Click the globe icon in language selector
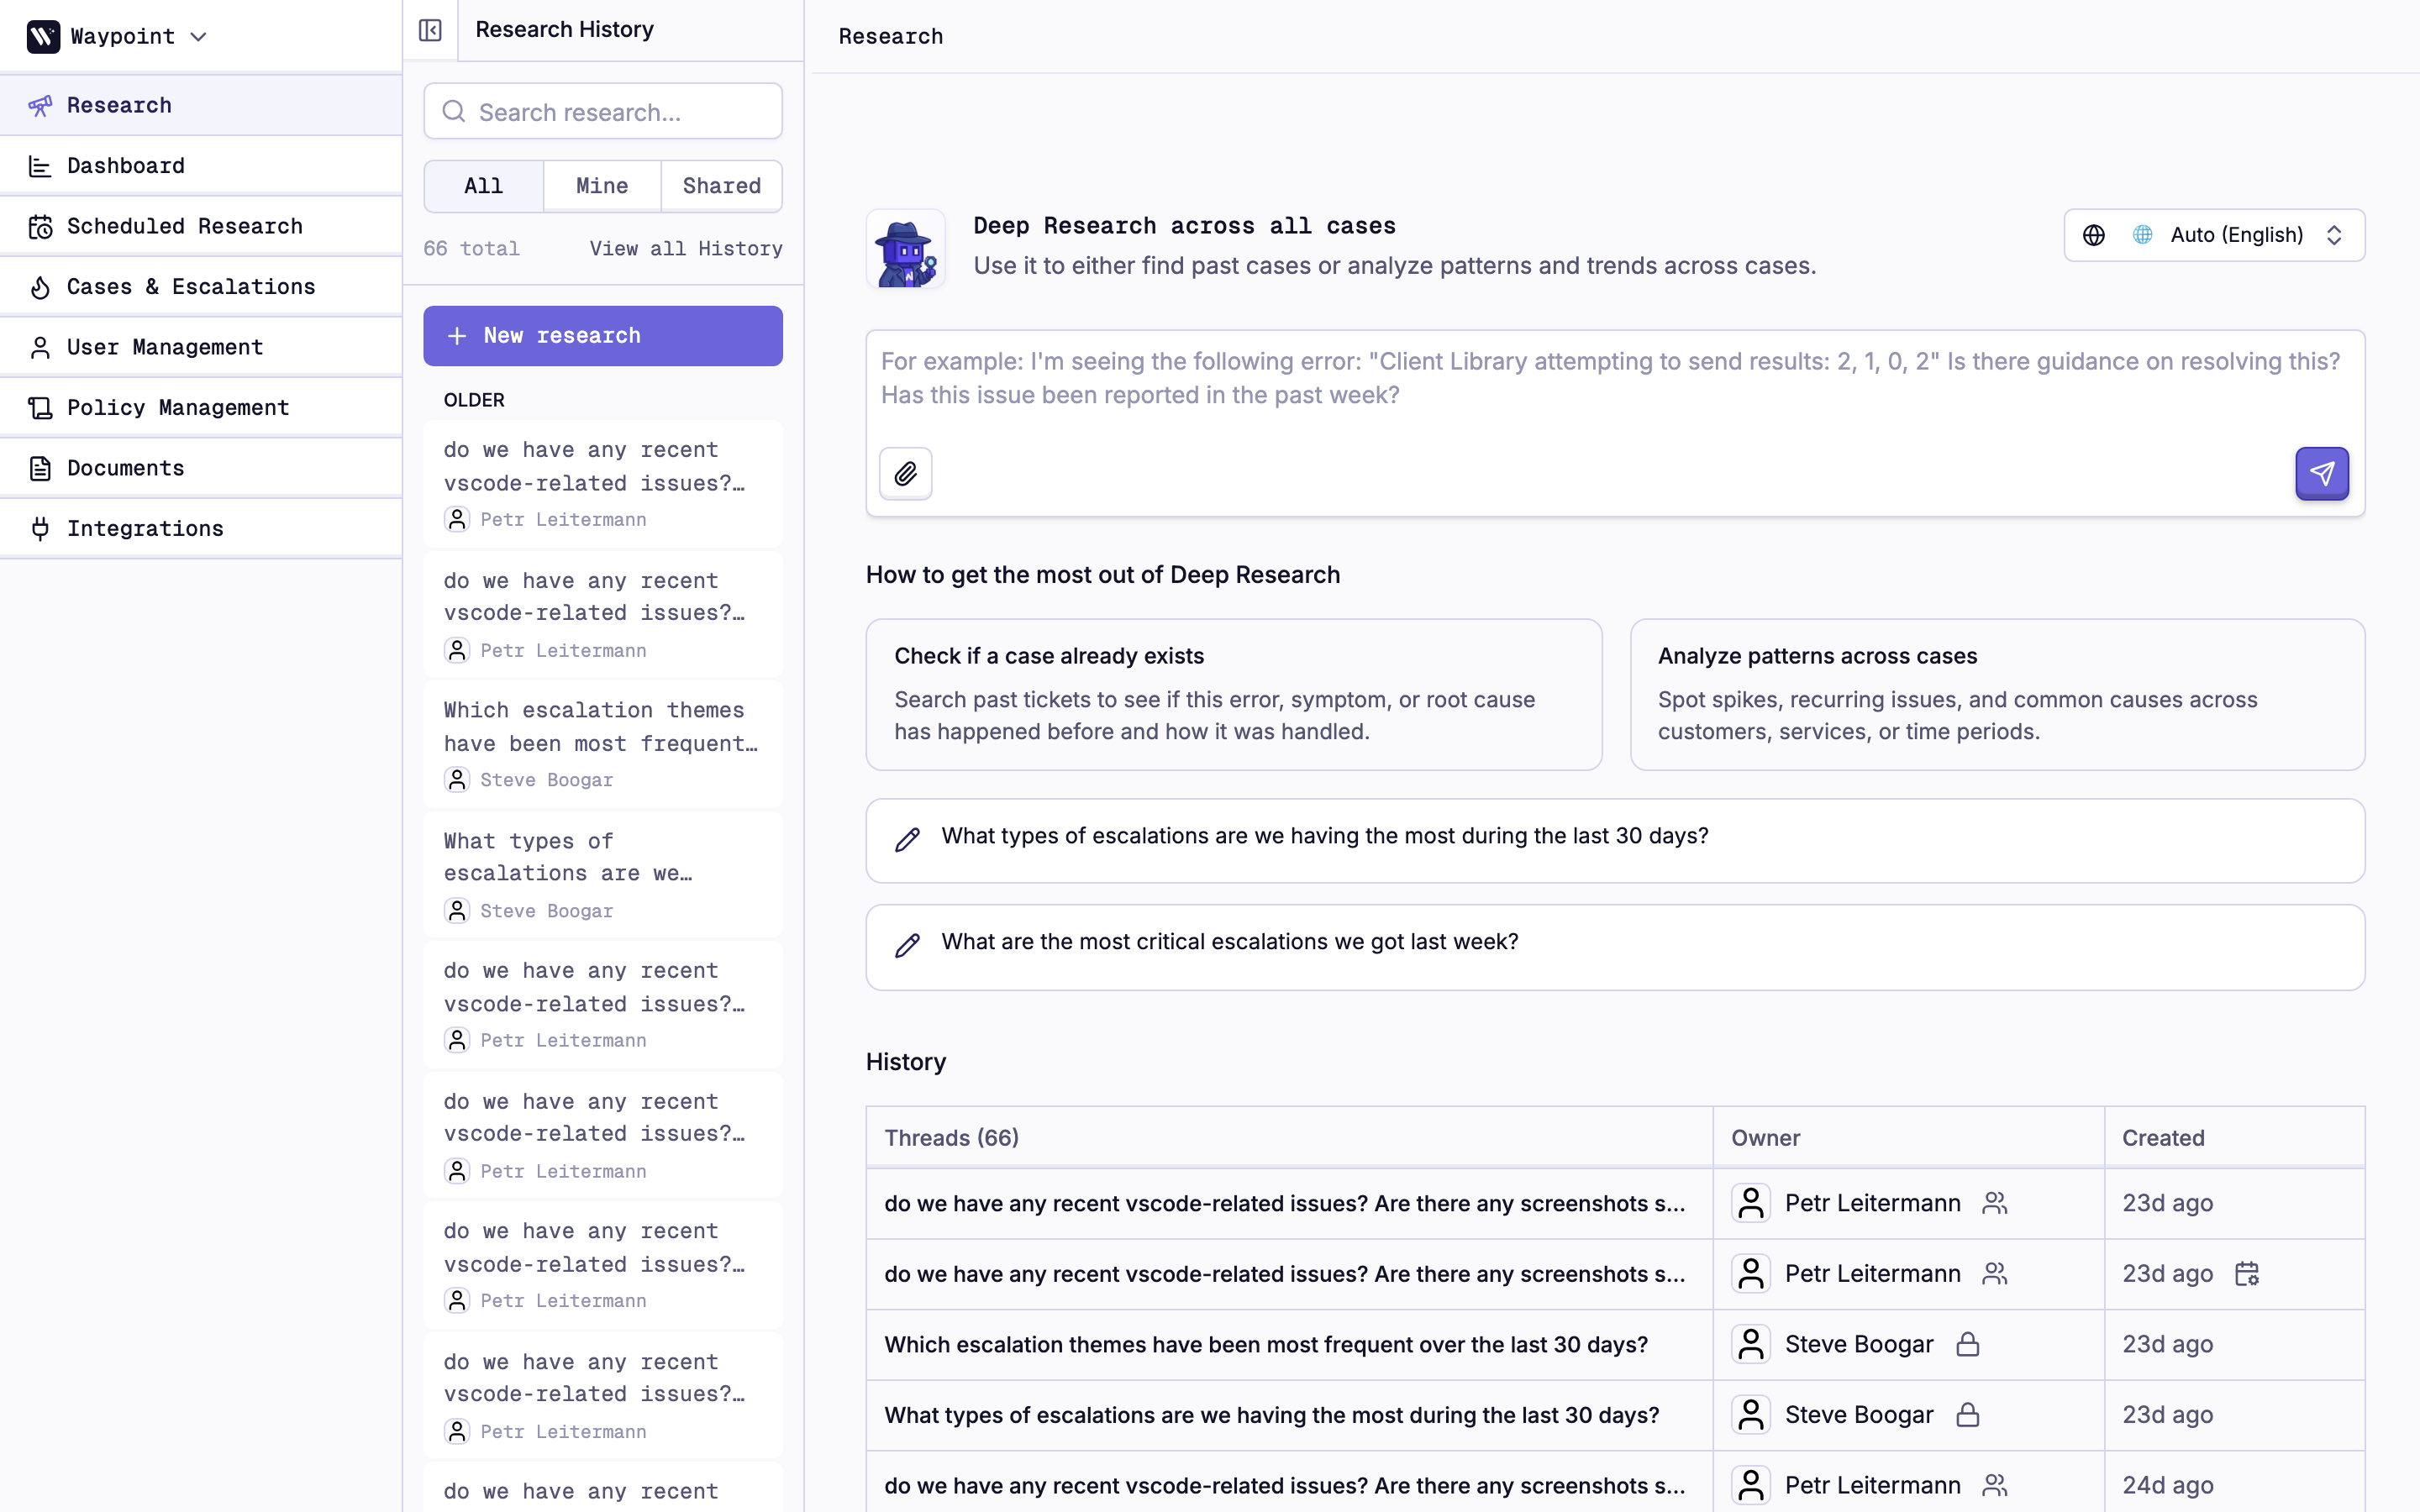This screenshot has height=1512, width=2420. tap(2094, 235)
